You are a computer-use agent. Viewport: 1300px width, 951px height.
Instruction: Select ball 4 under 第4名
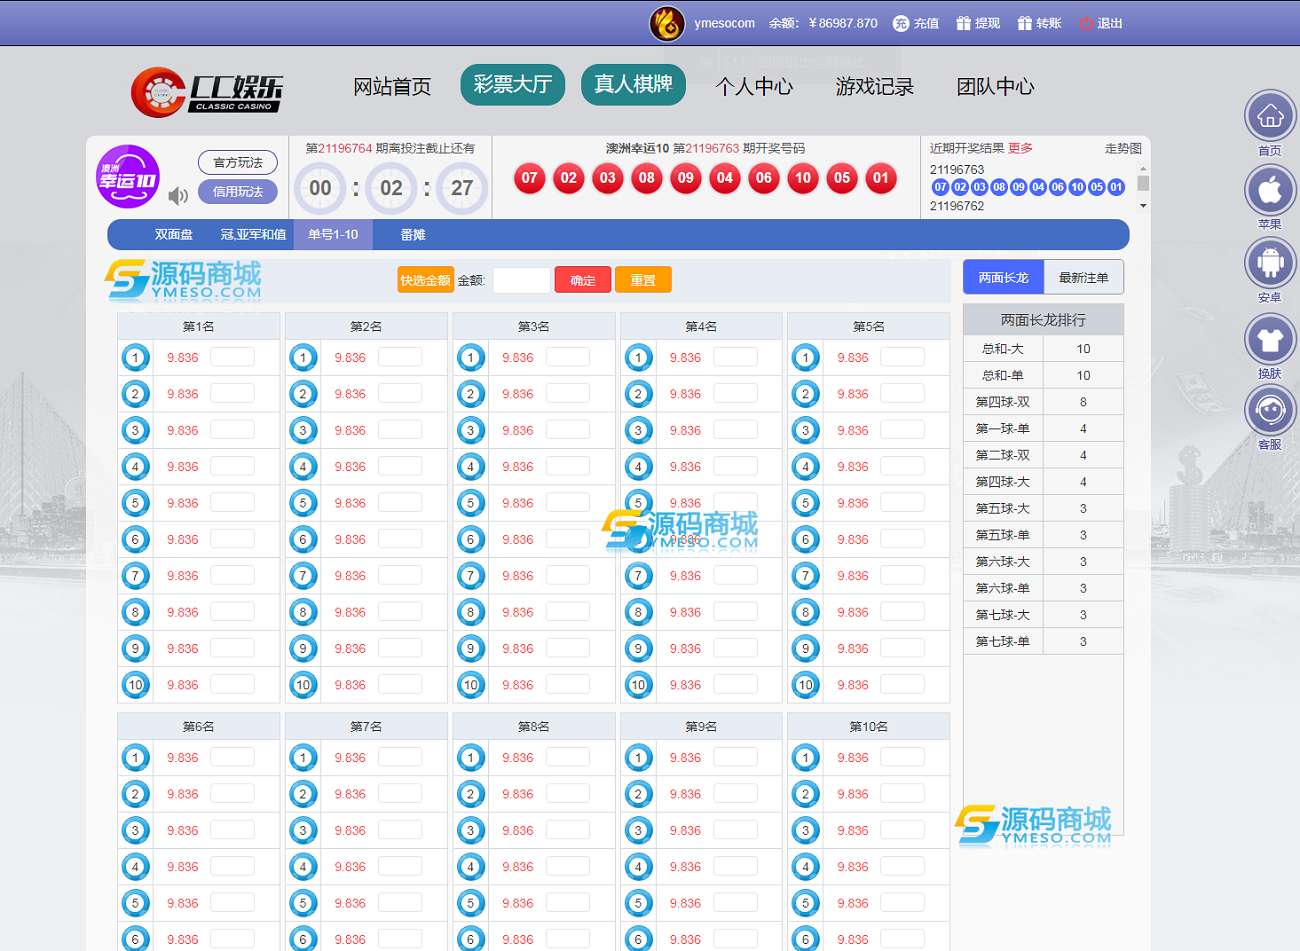(x=638, y=467)
